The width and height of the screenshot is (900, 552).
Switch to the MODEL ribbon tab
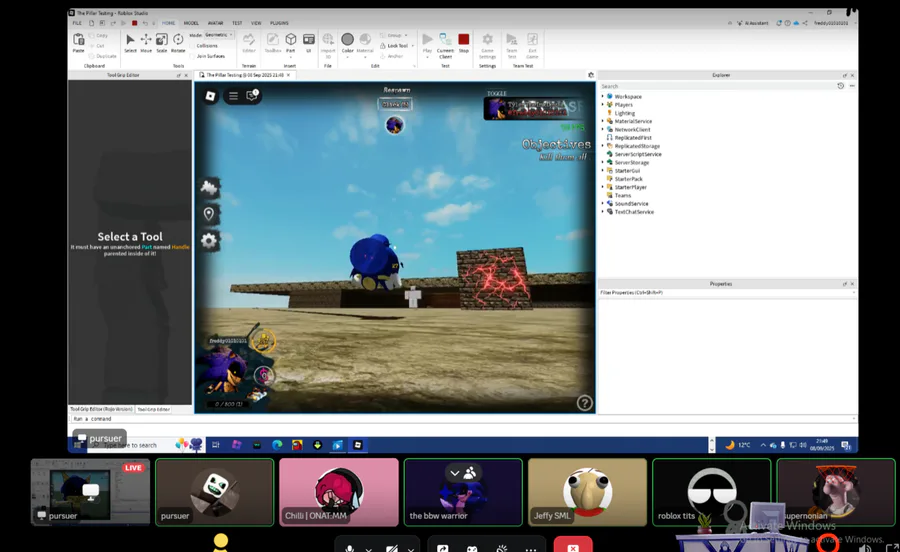(191, 24)
